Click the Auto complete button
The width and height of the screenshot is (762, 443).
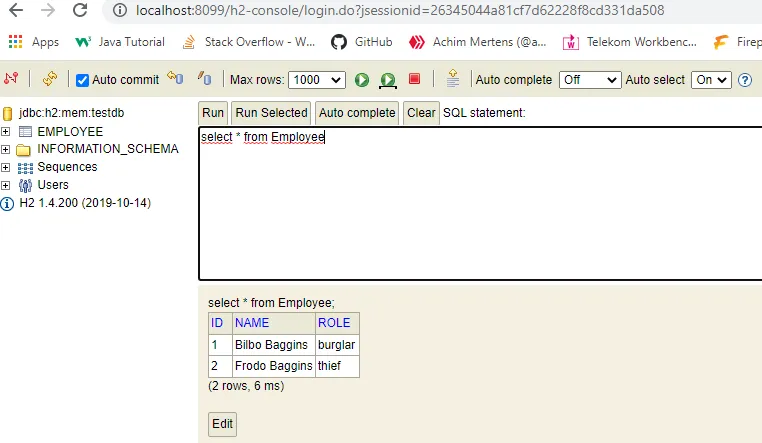(x=357, y=113)
